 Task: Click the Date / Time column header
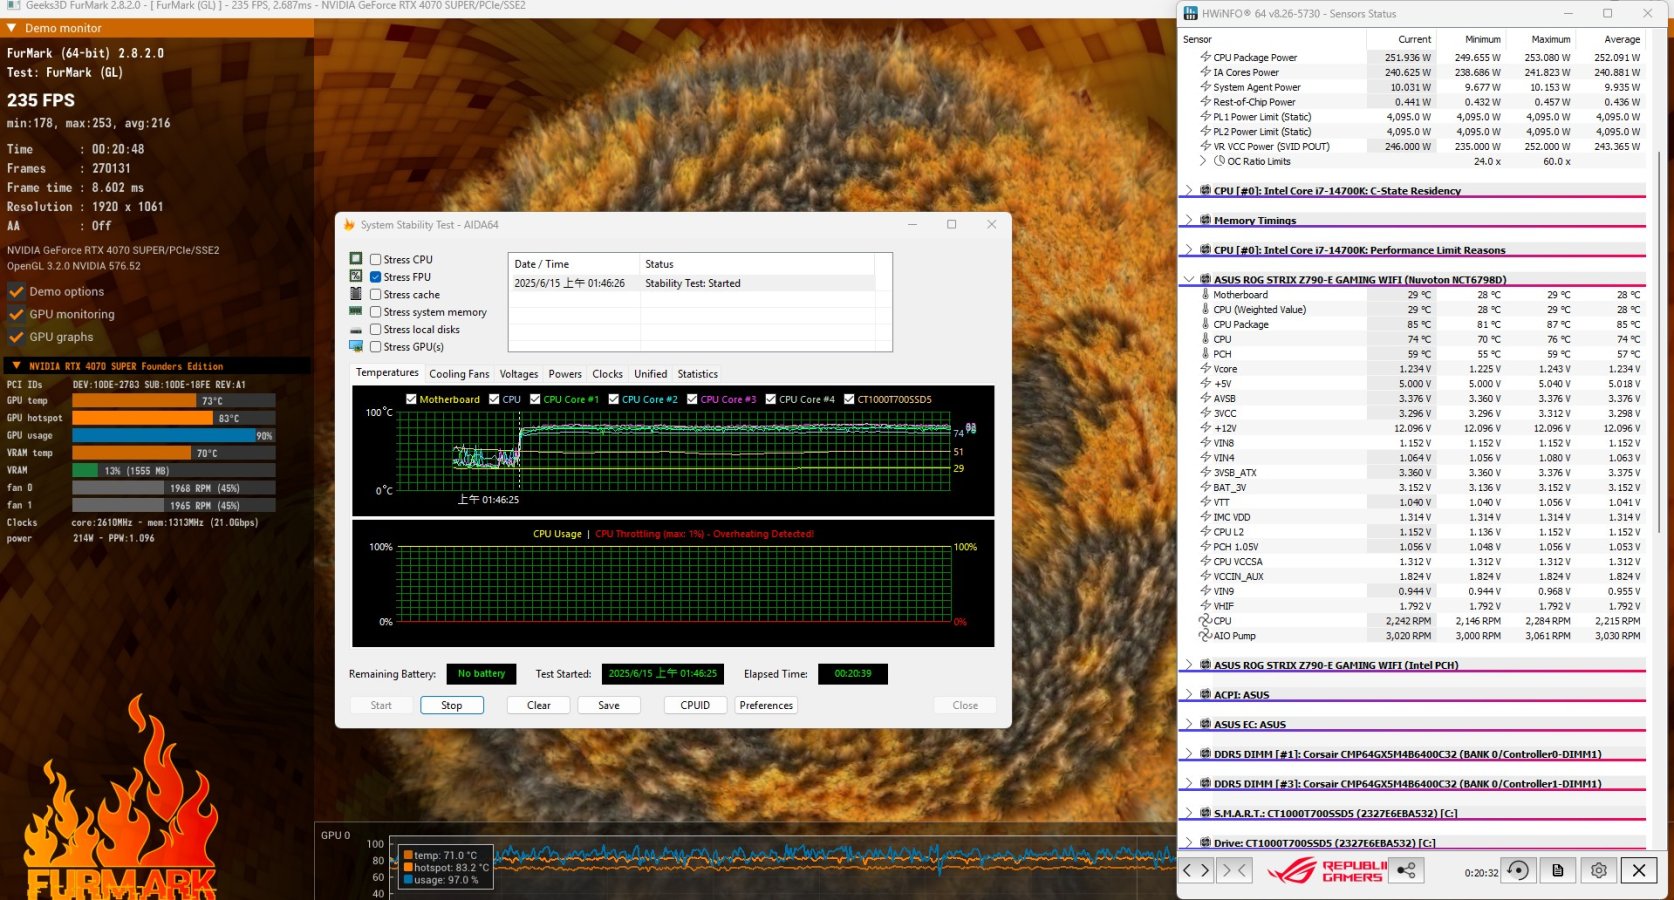coord(574,264)
